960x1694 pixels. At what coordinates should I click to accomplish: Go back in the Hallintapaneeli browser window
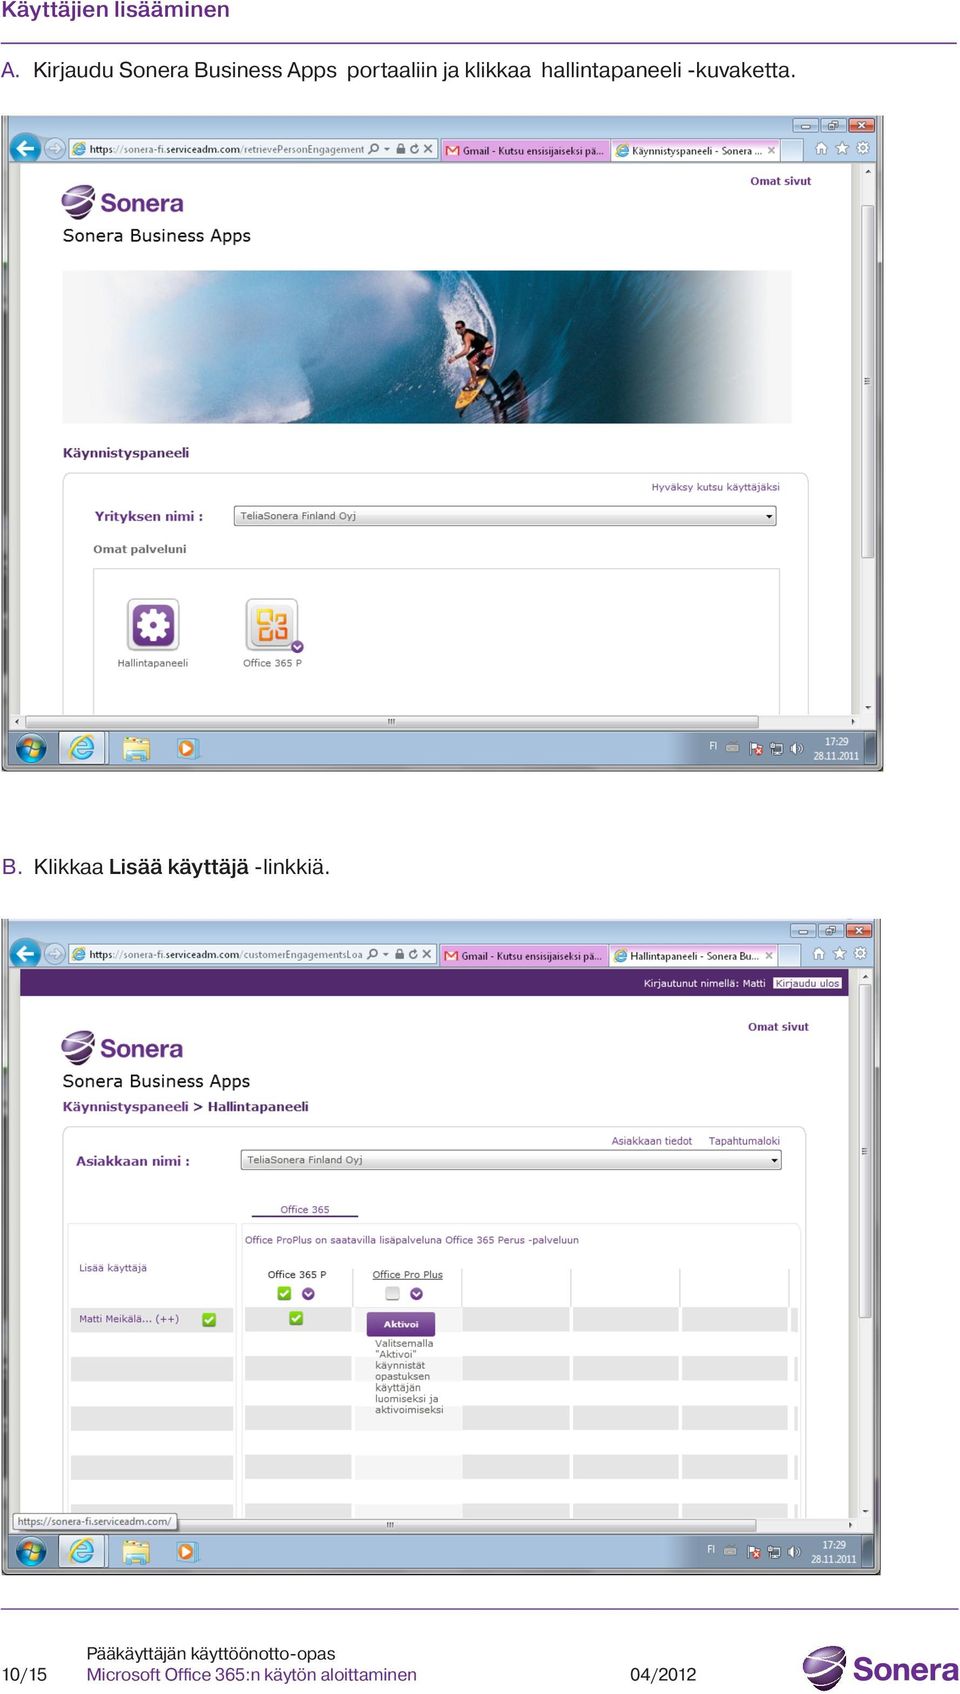tap(25, 954)
